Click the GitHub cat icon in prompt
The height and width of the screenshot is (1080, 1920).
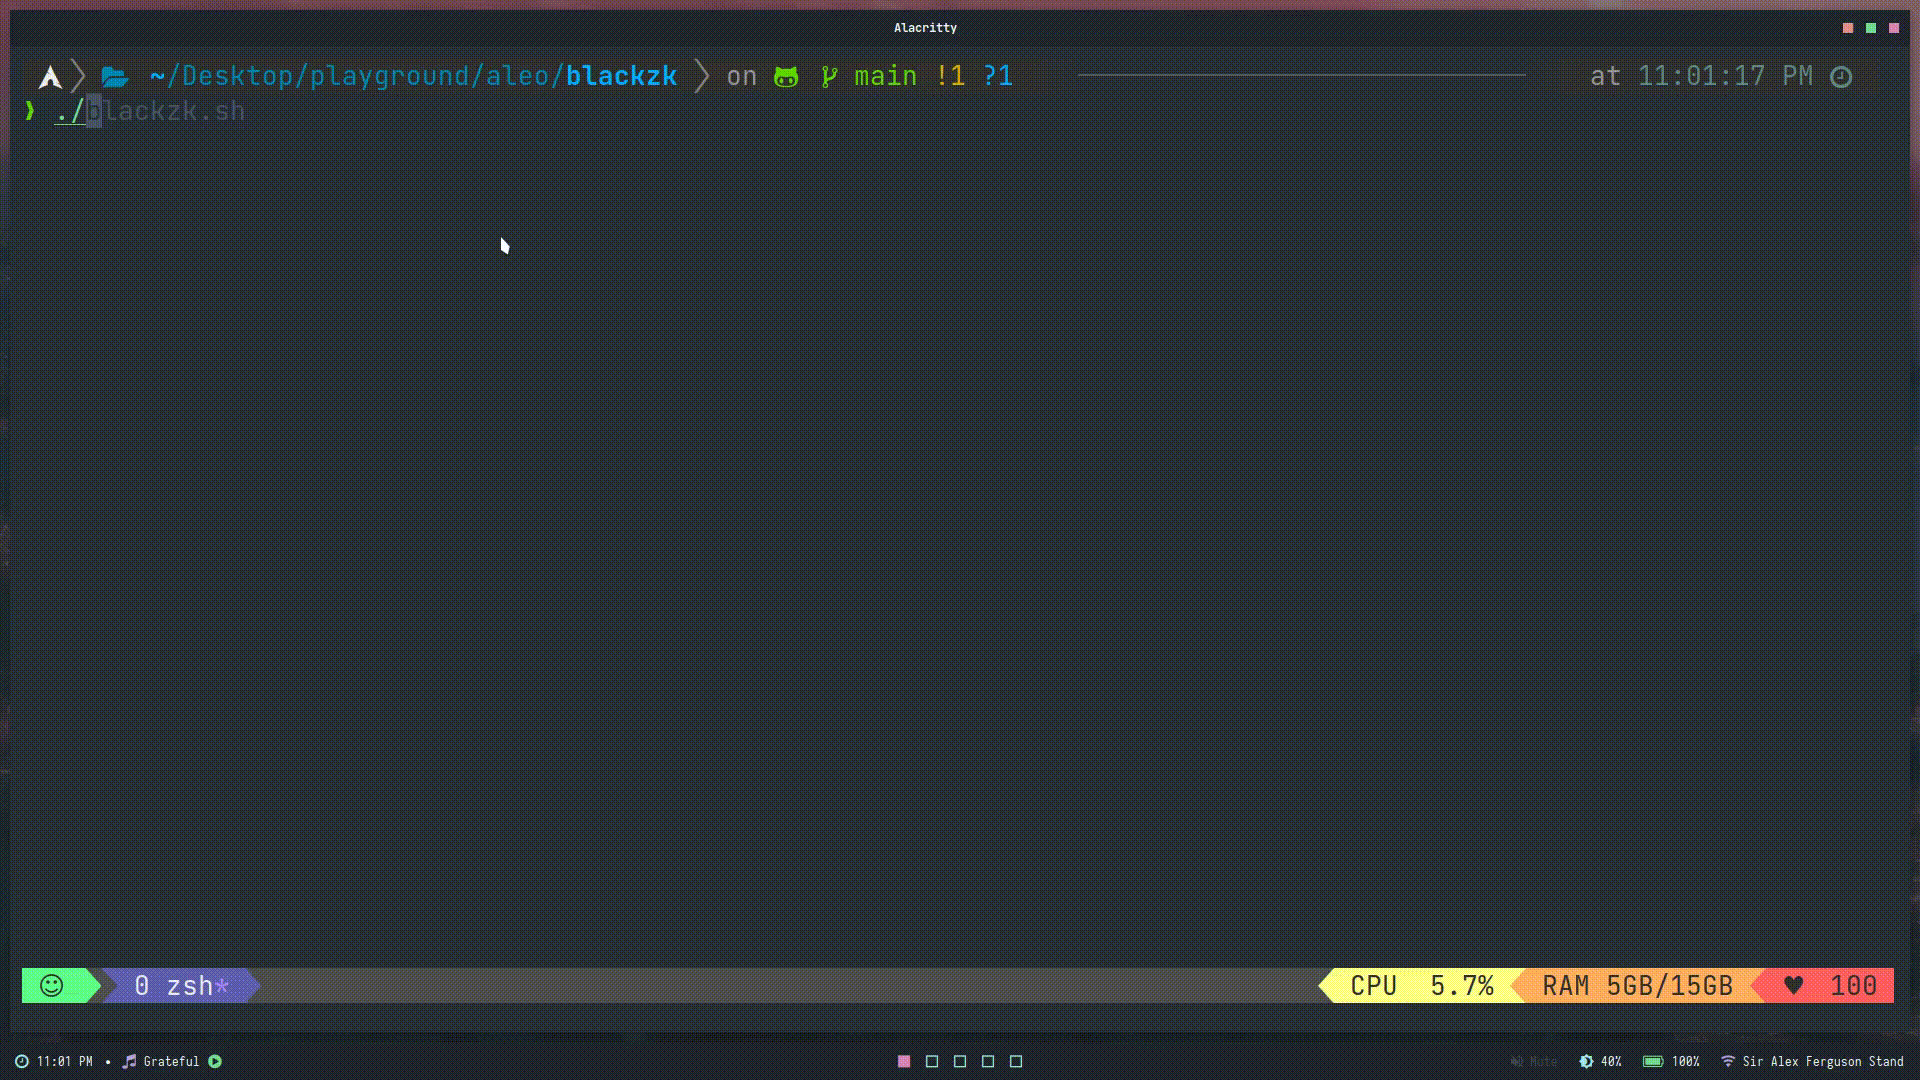(x=786, y=77)
